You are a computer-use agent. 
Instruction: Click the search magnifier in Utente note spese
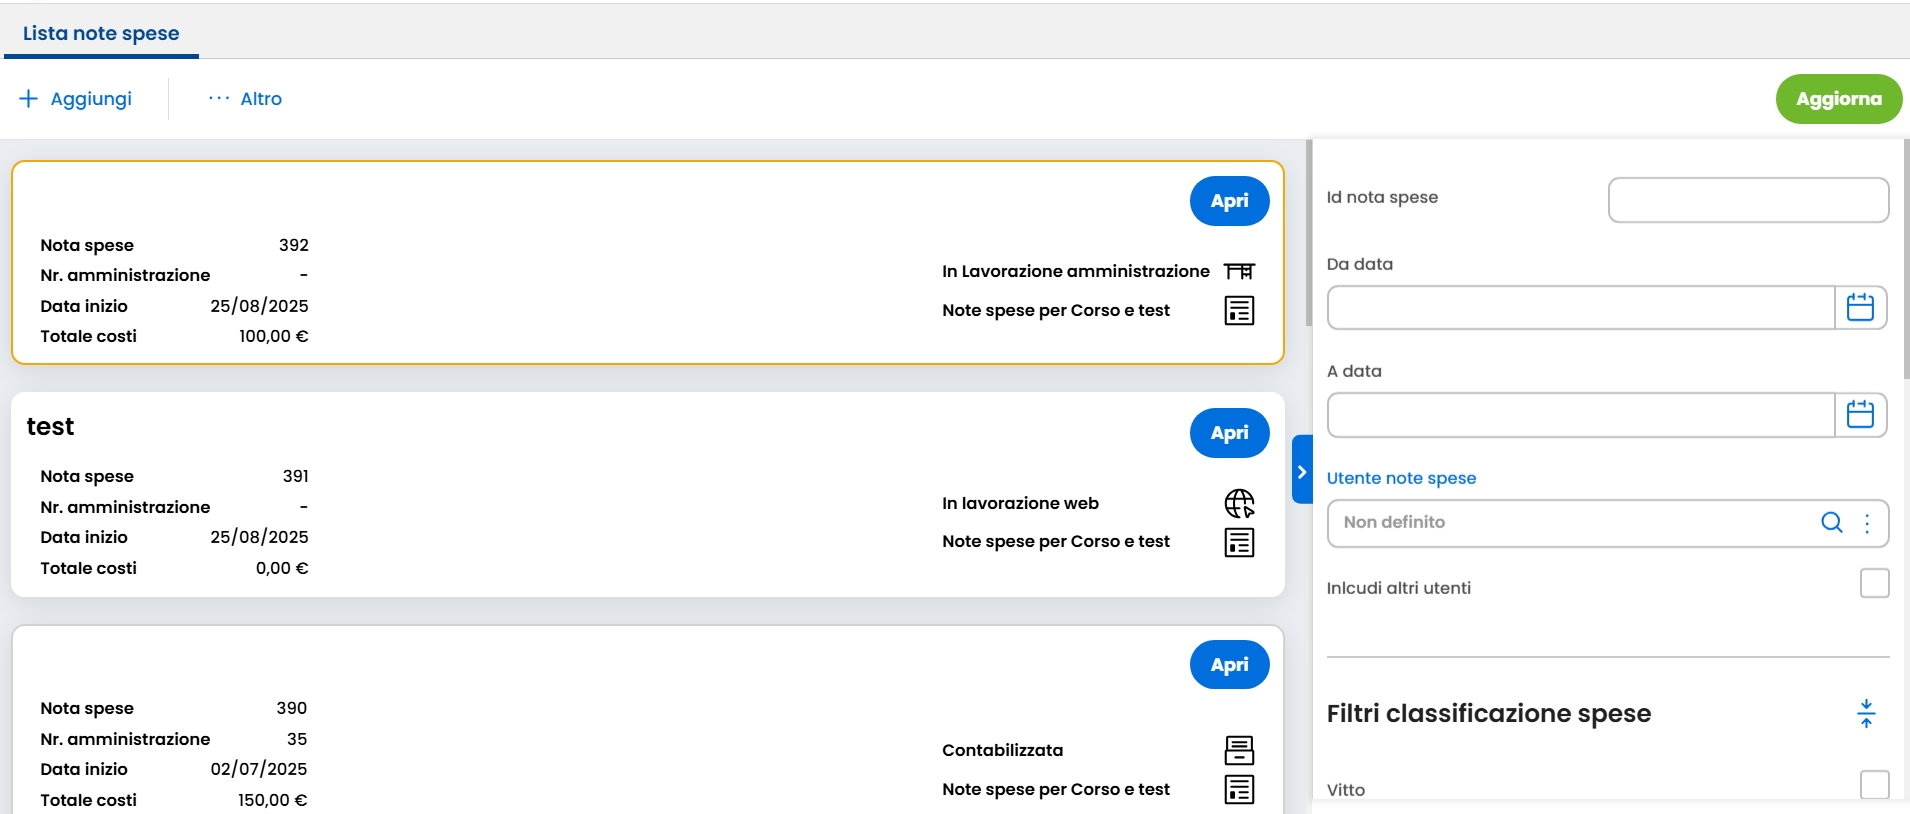tap(1831, 522)
